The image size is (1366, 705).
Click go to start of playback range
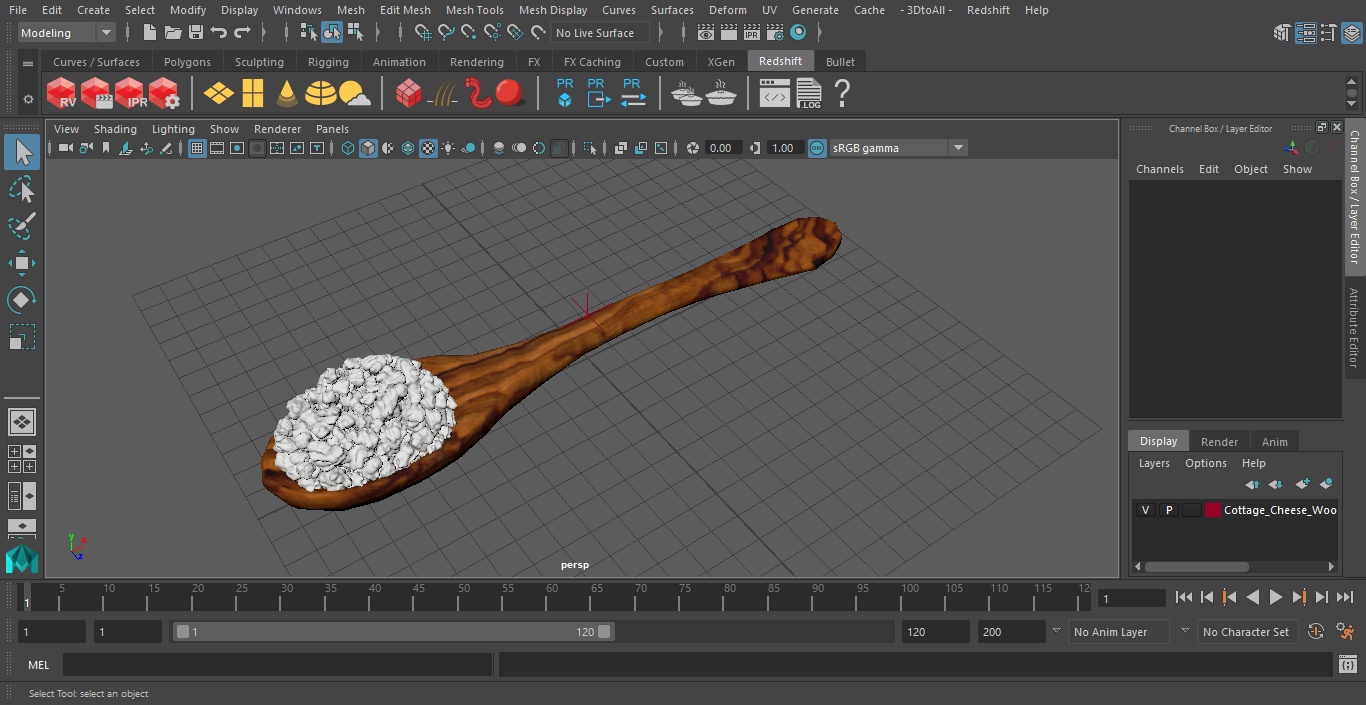(1184, 597)
